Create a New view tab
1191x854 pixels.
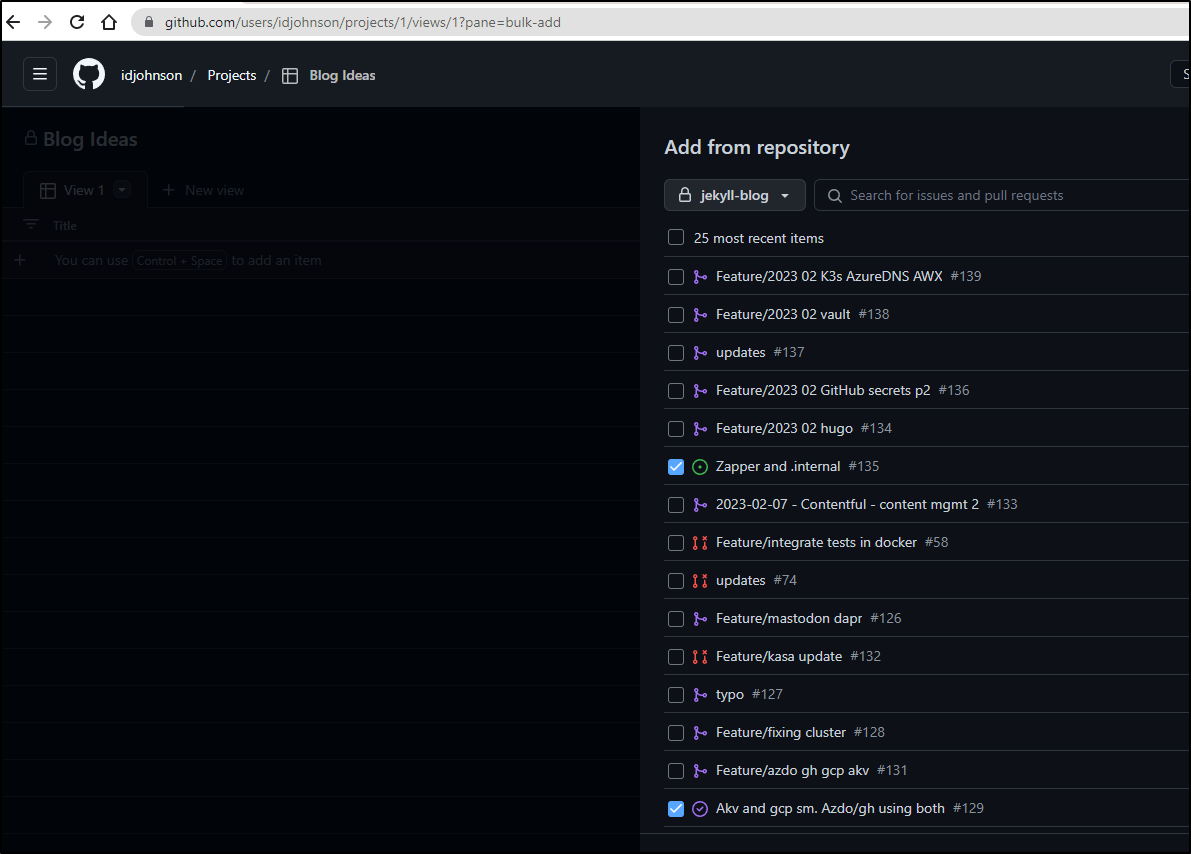point(203,190)
